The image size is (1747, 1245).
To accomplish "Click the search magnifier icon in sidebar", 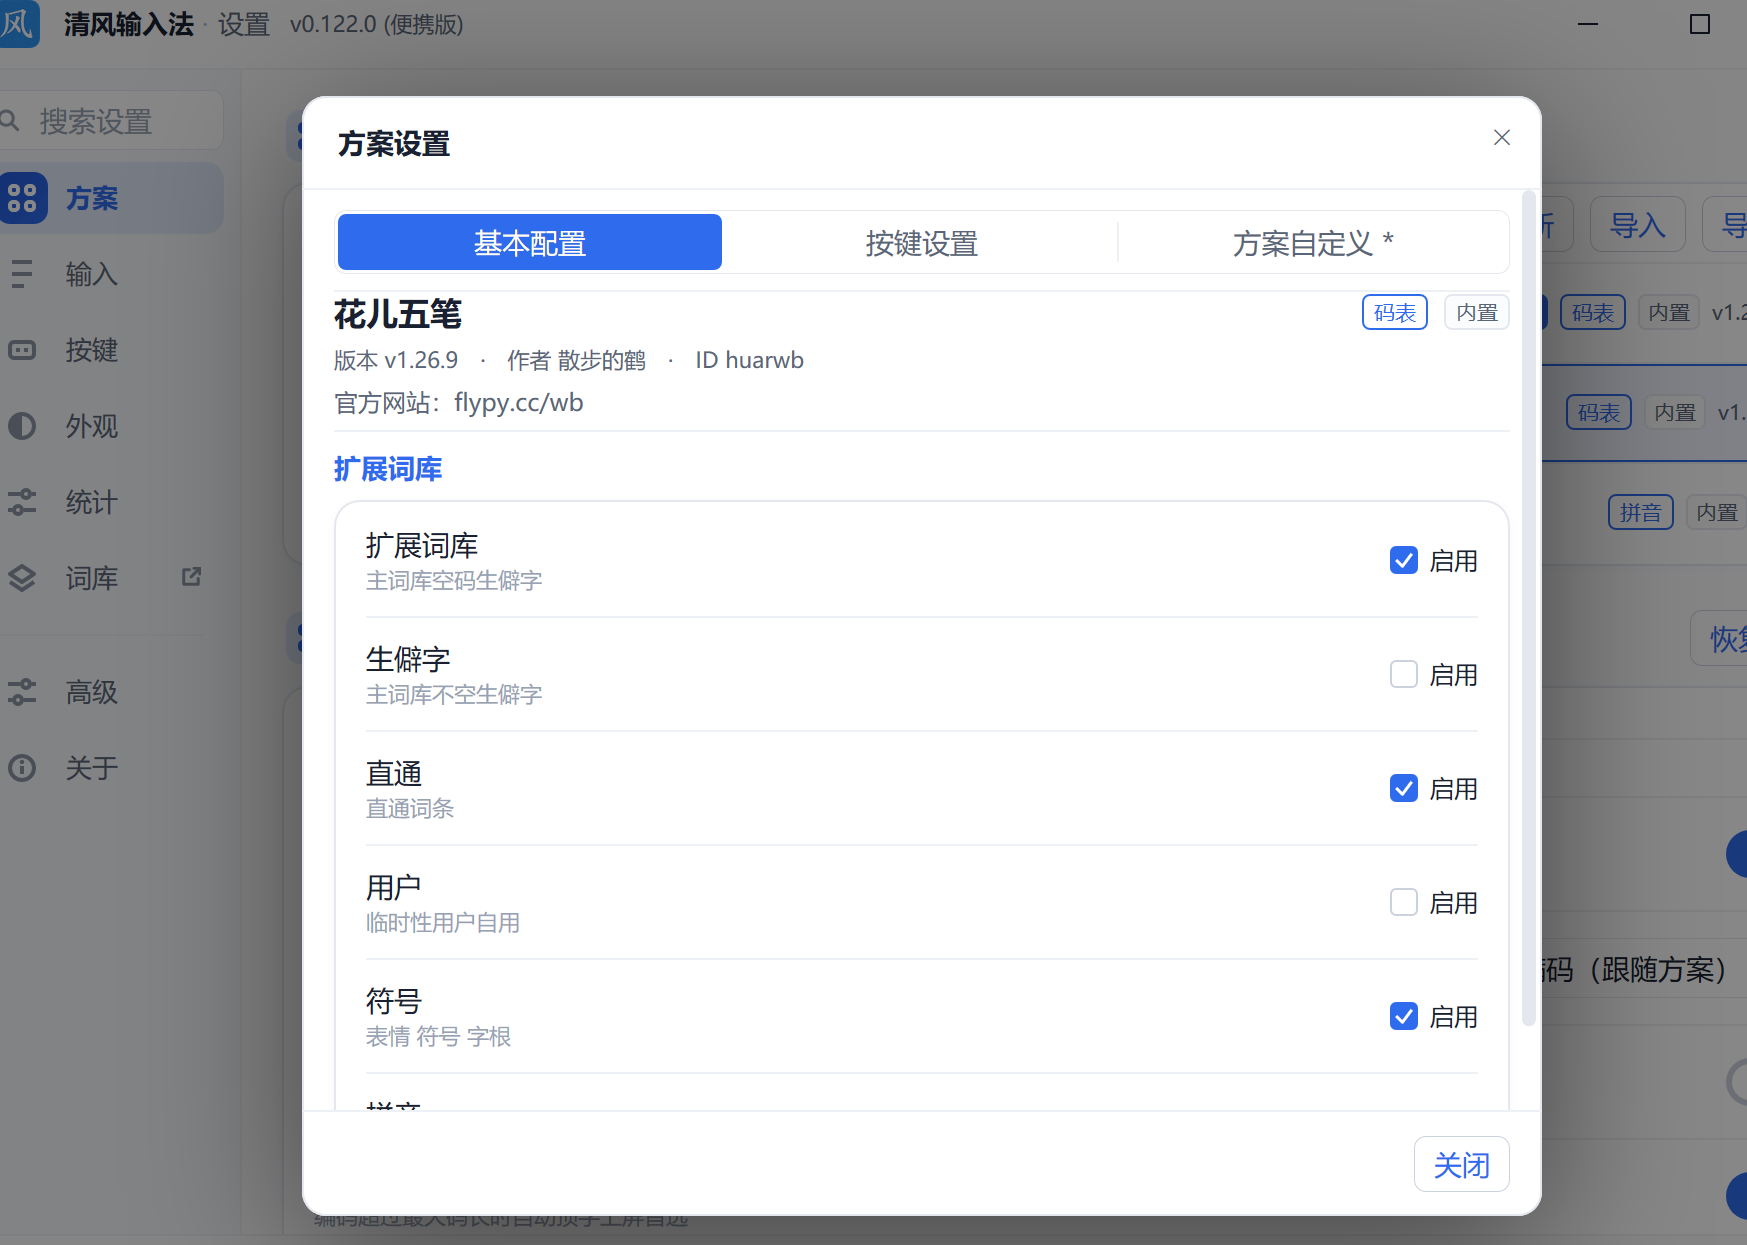I will [x=10, y=121].
